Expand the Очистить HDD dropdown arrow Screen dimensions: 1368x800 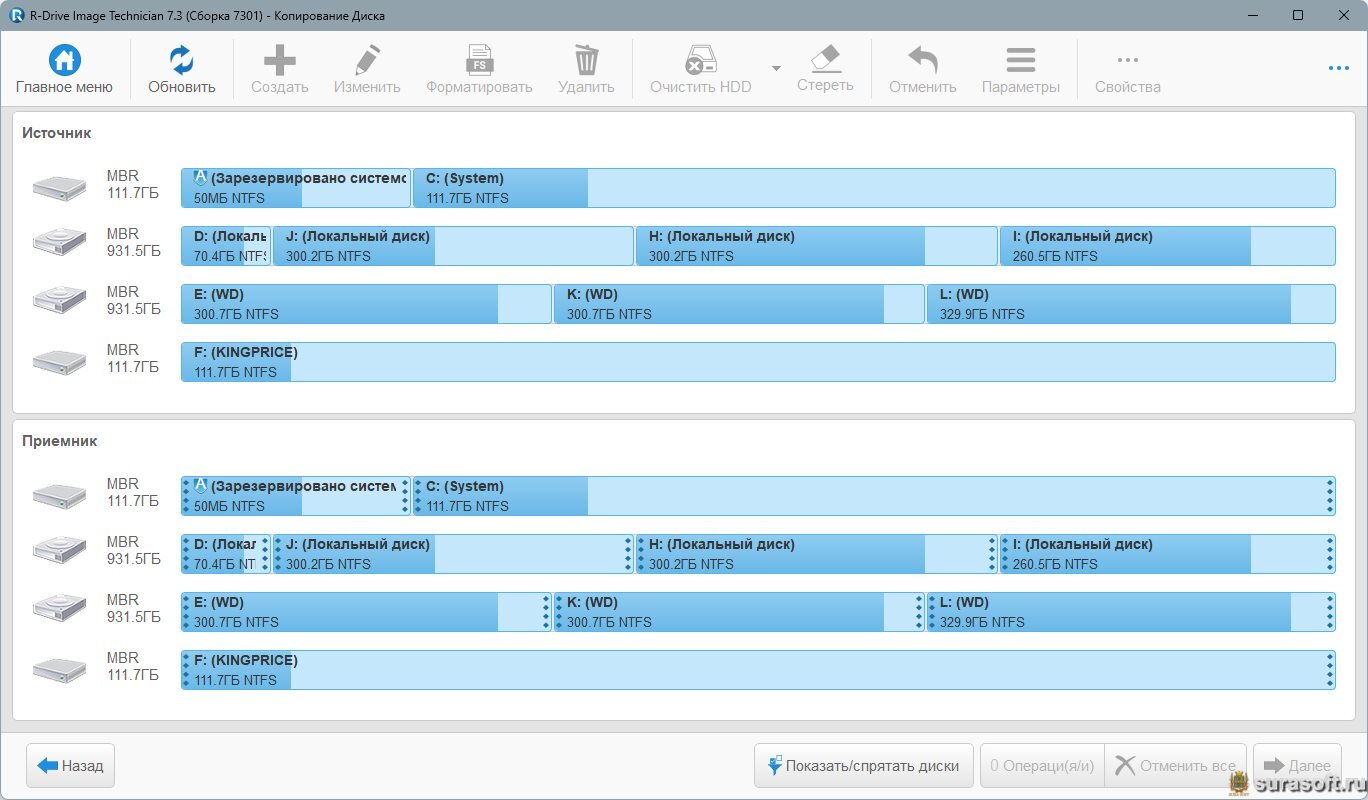coord(776,68)
